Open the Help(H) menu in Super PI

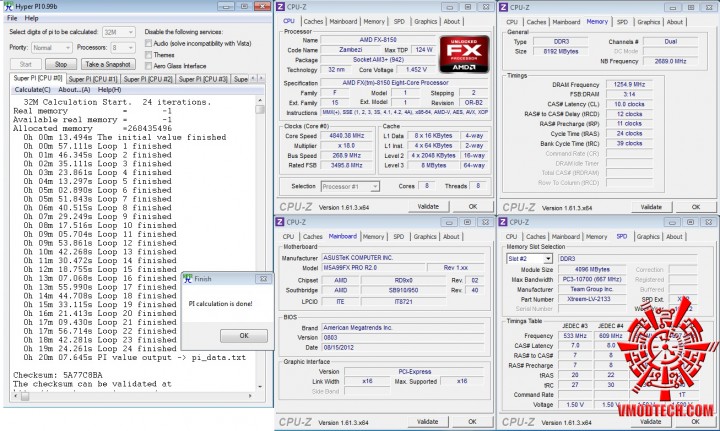click(109, 90)
